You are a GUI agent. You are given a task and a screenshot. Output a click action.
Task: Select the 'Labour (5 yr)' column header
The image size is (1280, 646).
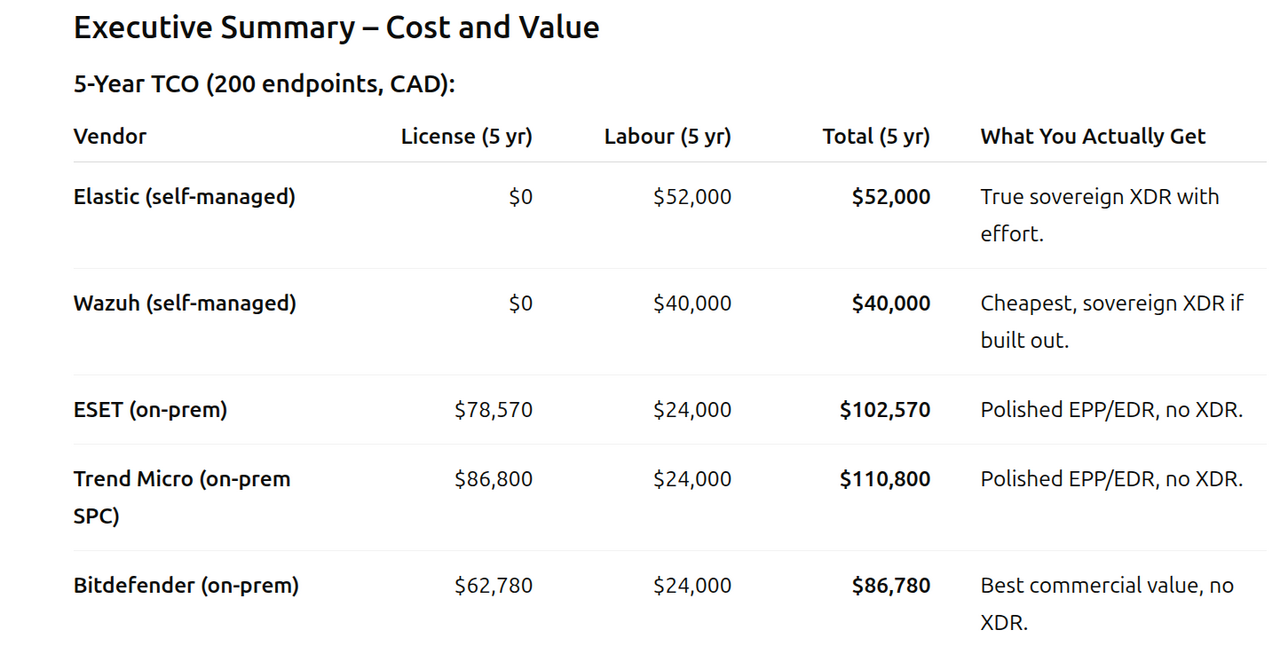pyautogui.click(x=667, y=136)
